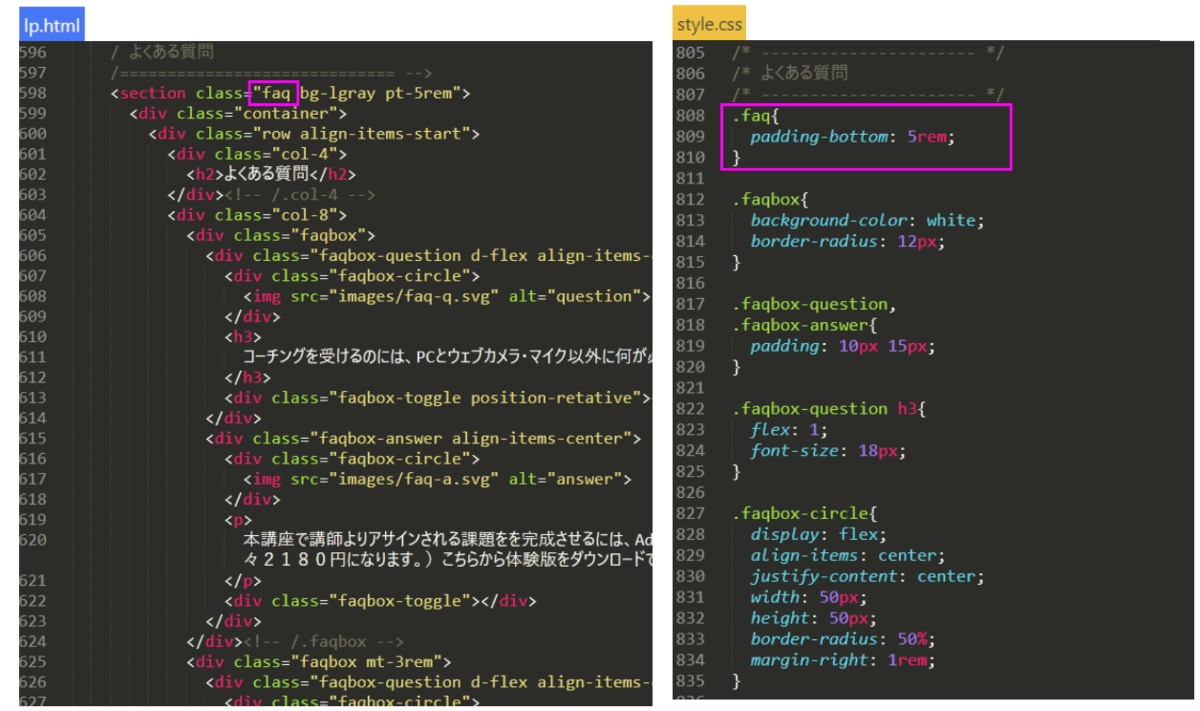
Task: Click the highlighted faq class name in HTML
Action: click(x=275, y=93)
